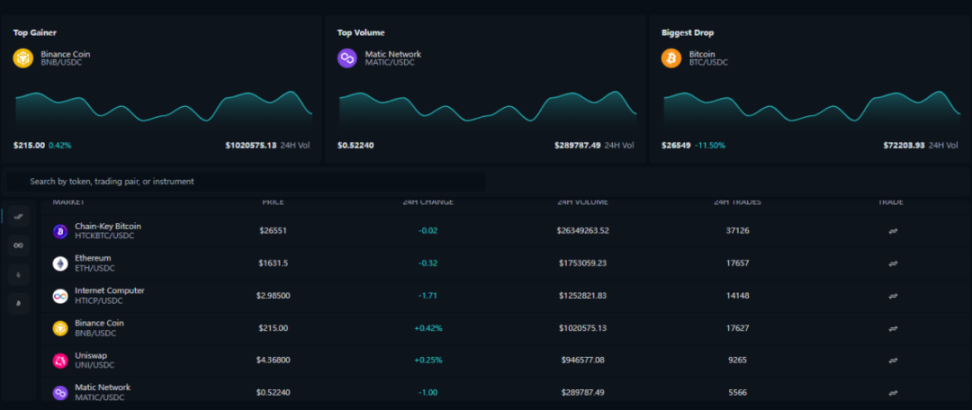Click the Uniswap coin logo
This screenshot has height=410, width=972.
click(60, 360)
